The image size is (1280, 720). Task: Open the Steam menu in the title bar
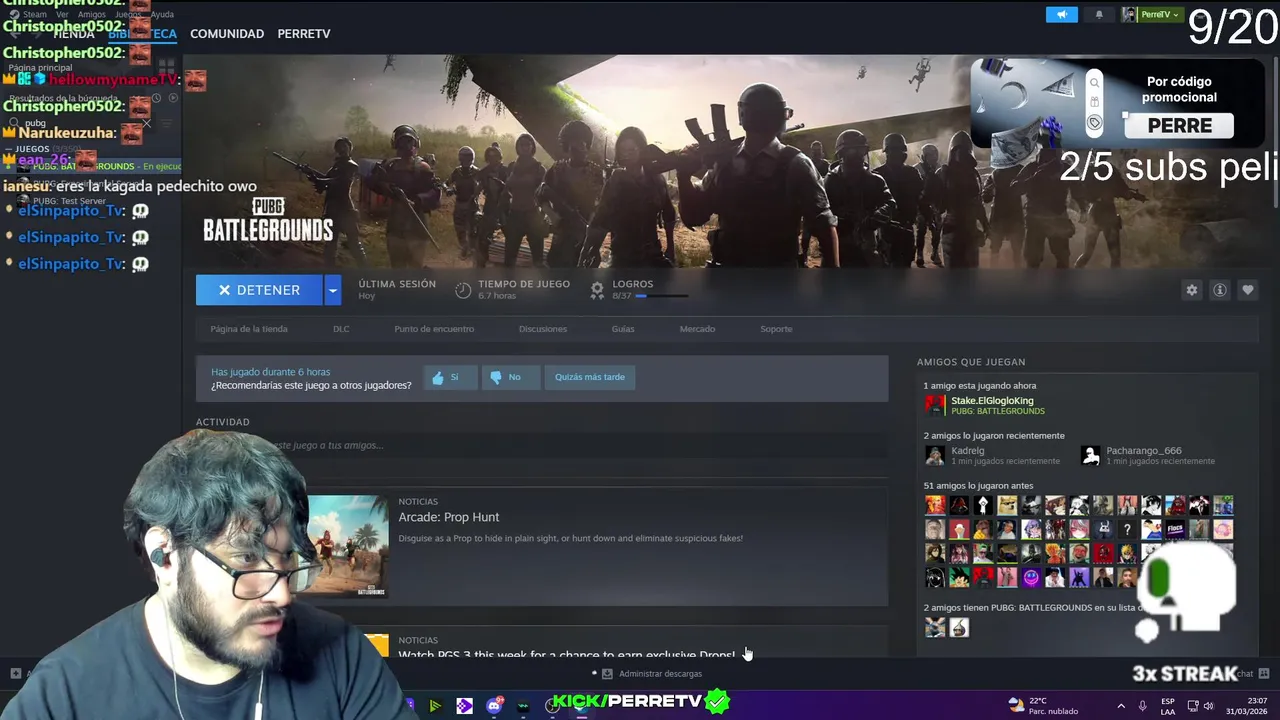coord(34,14)
